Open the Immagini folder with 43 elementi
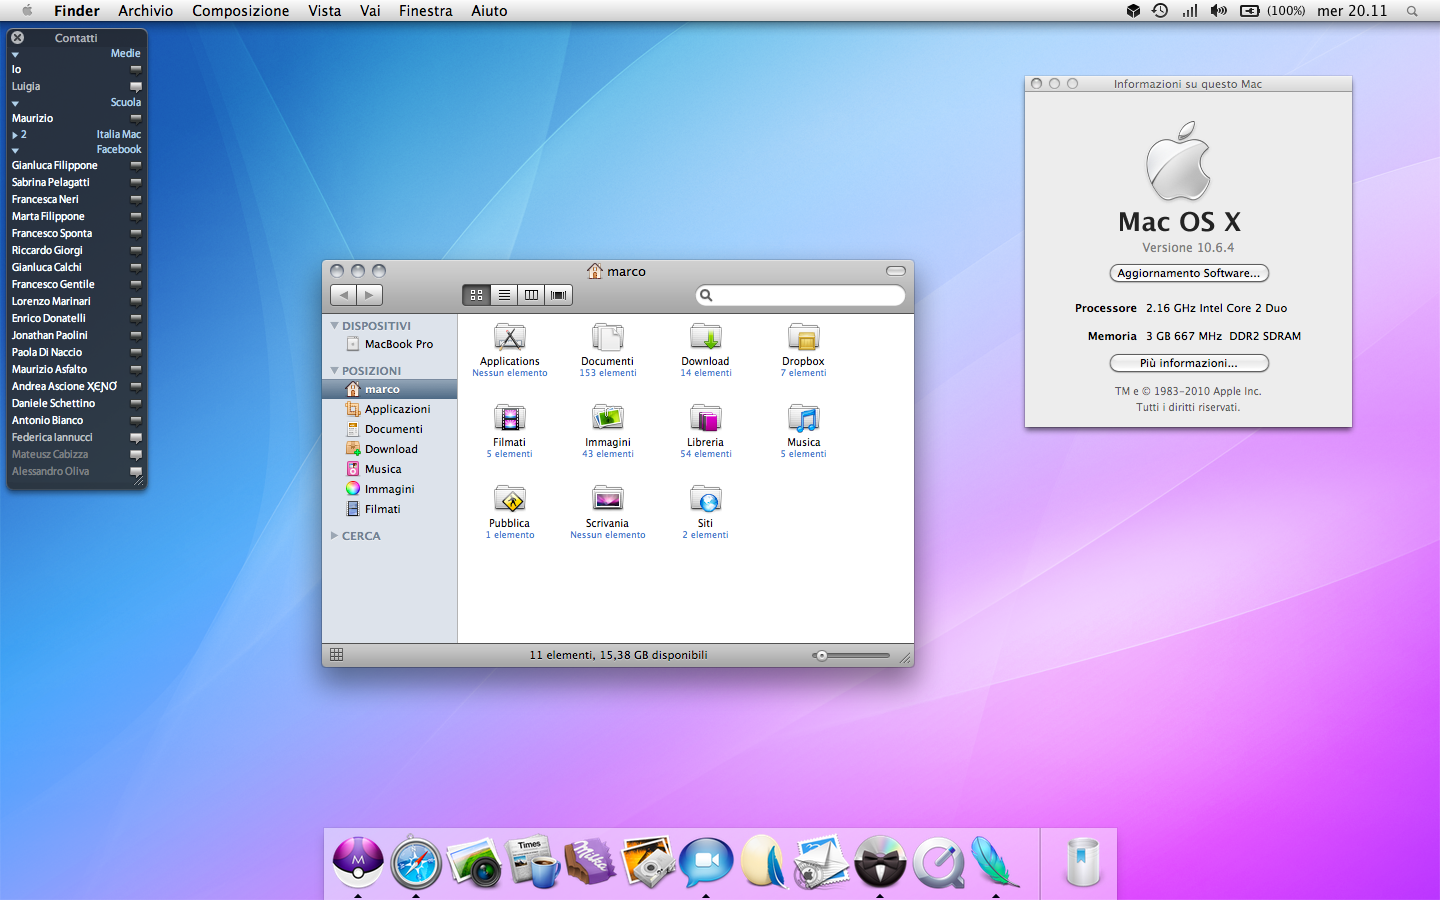This screenshot has height=900, width=1440. pos(607,418)
